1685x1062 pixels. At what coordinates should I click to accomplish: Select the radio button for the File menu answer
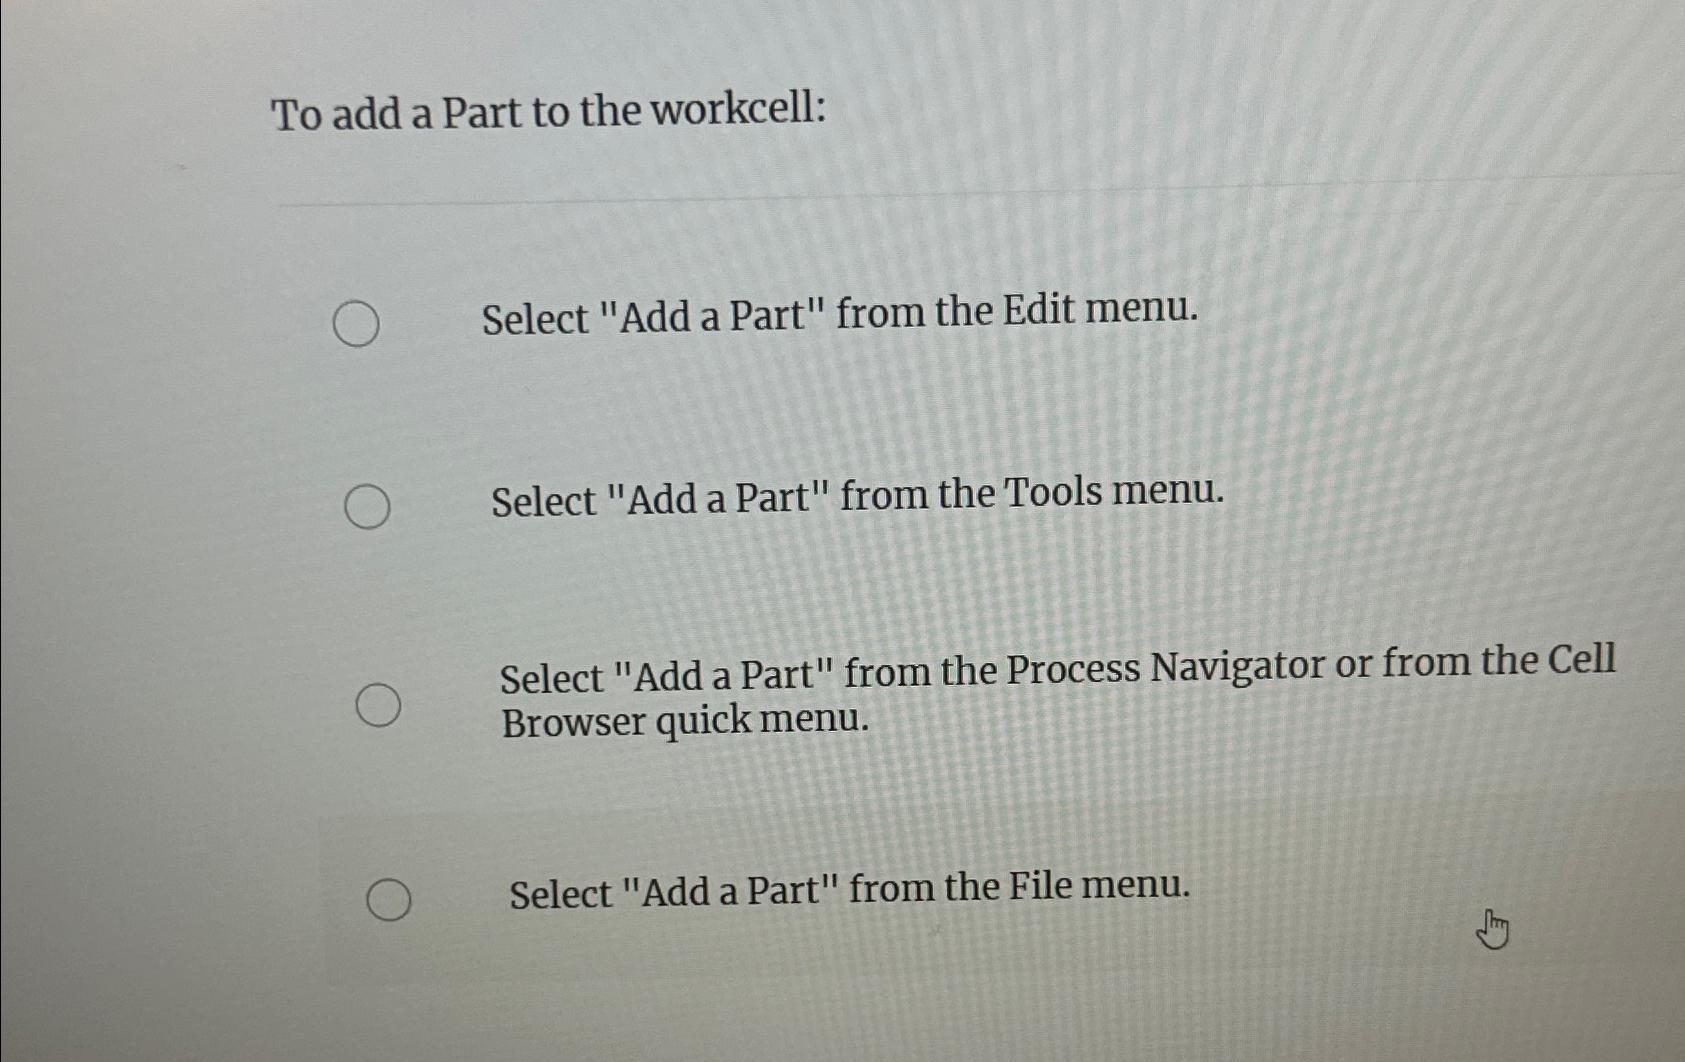(x=388, y=899)
